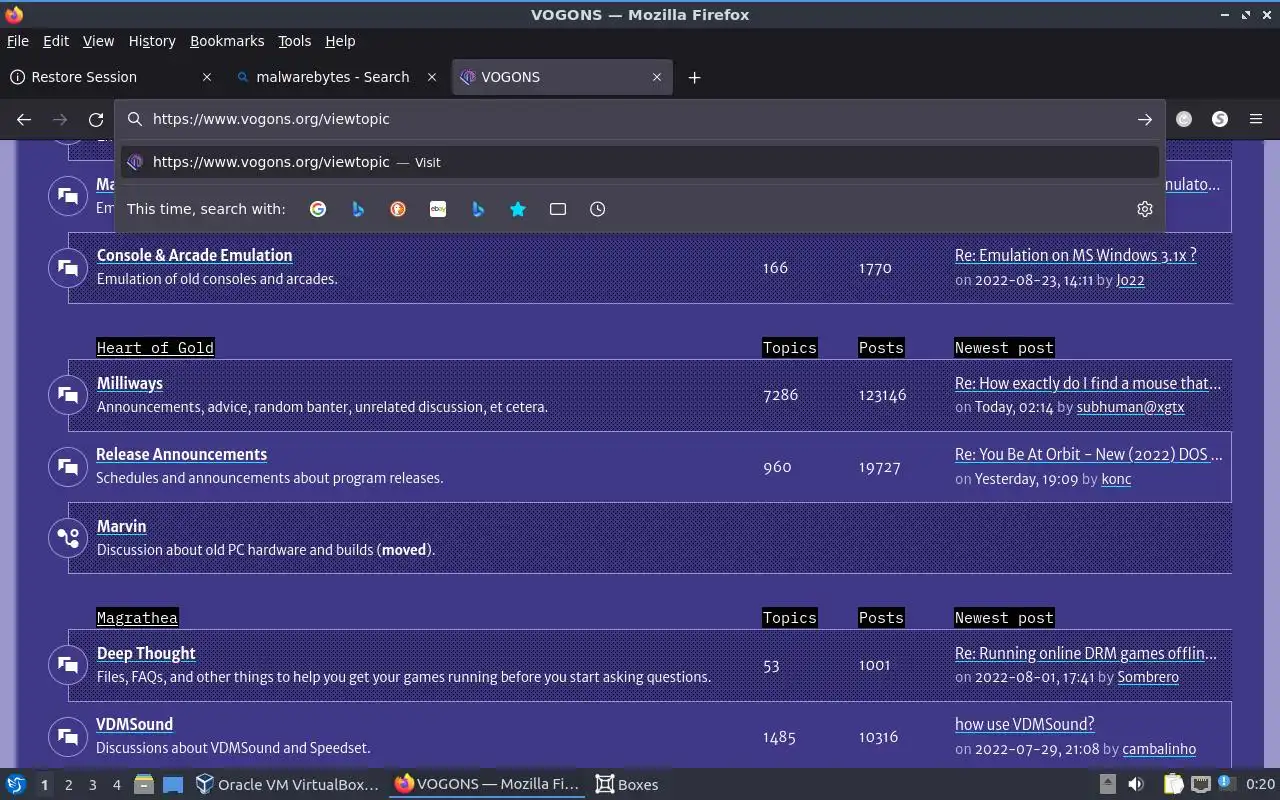This screenshot has height=800, width=1280.
Task: Select the viewtopic Visit suggestion
Action: [x=640, y=162]
